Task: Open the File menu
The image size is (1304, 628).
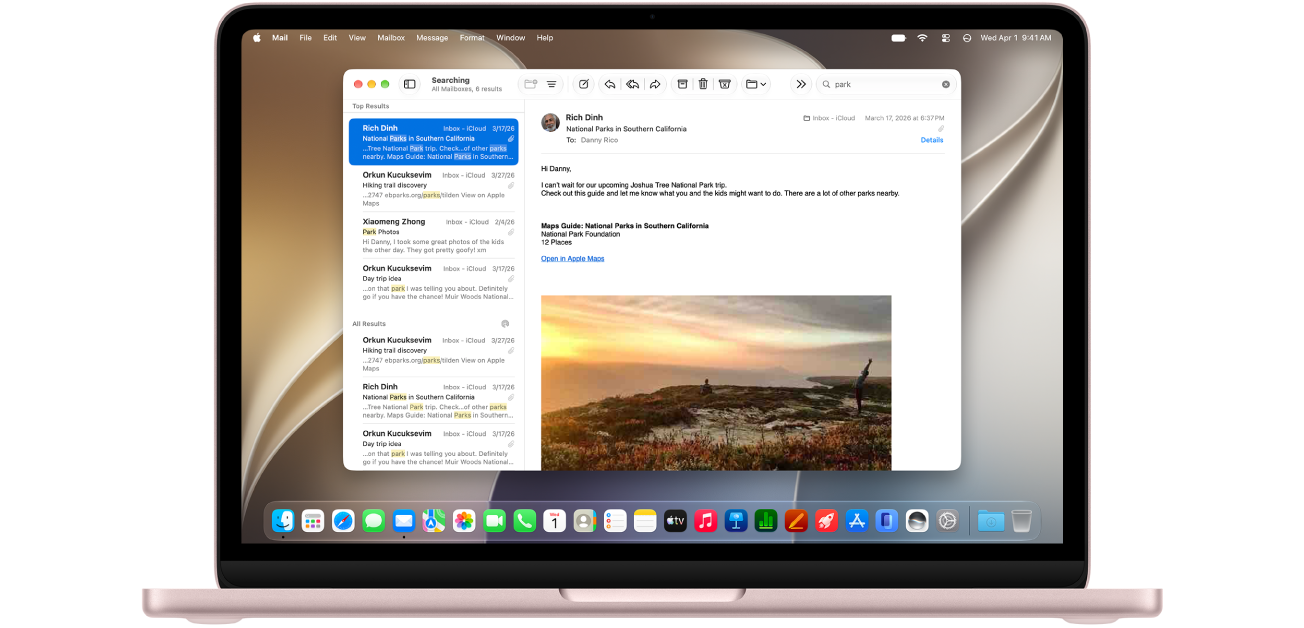Action: tap(306, 38)
